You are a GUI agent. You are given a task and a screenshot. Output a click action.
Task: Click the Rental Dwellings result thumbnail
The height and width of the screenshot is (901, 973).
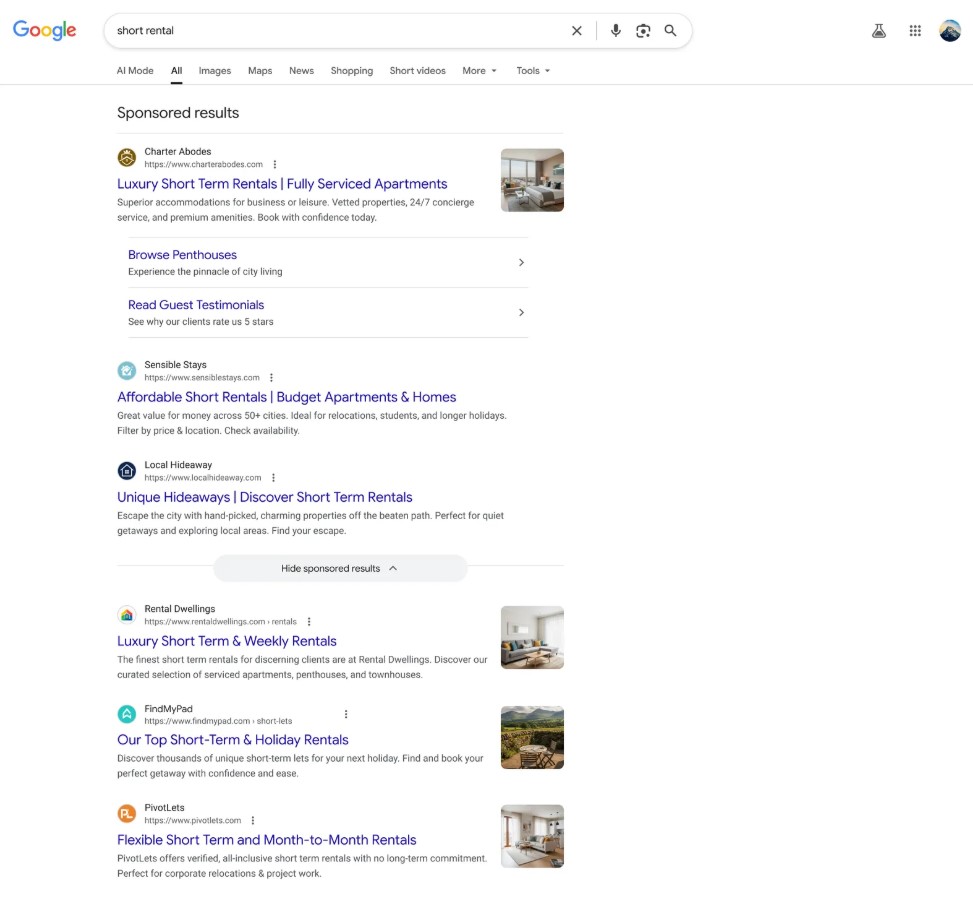531,637
